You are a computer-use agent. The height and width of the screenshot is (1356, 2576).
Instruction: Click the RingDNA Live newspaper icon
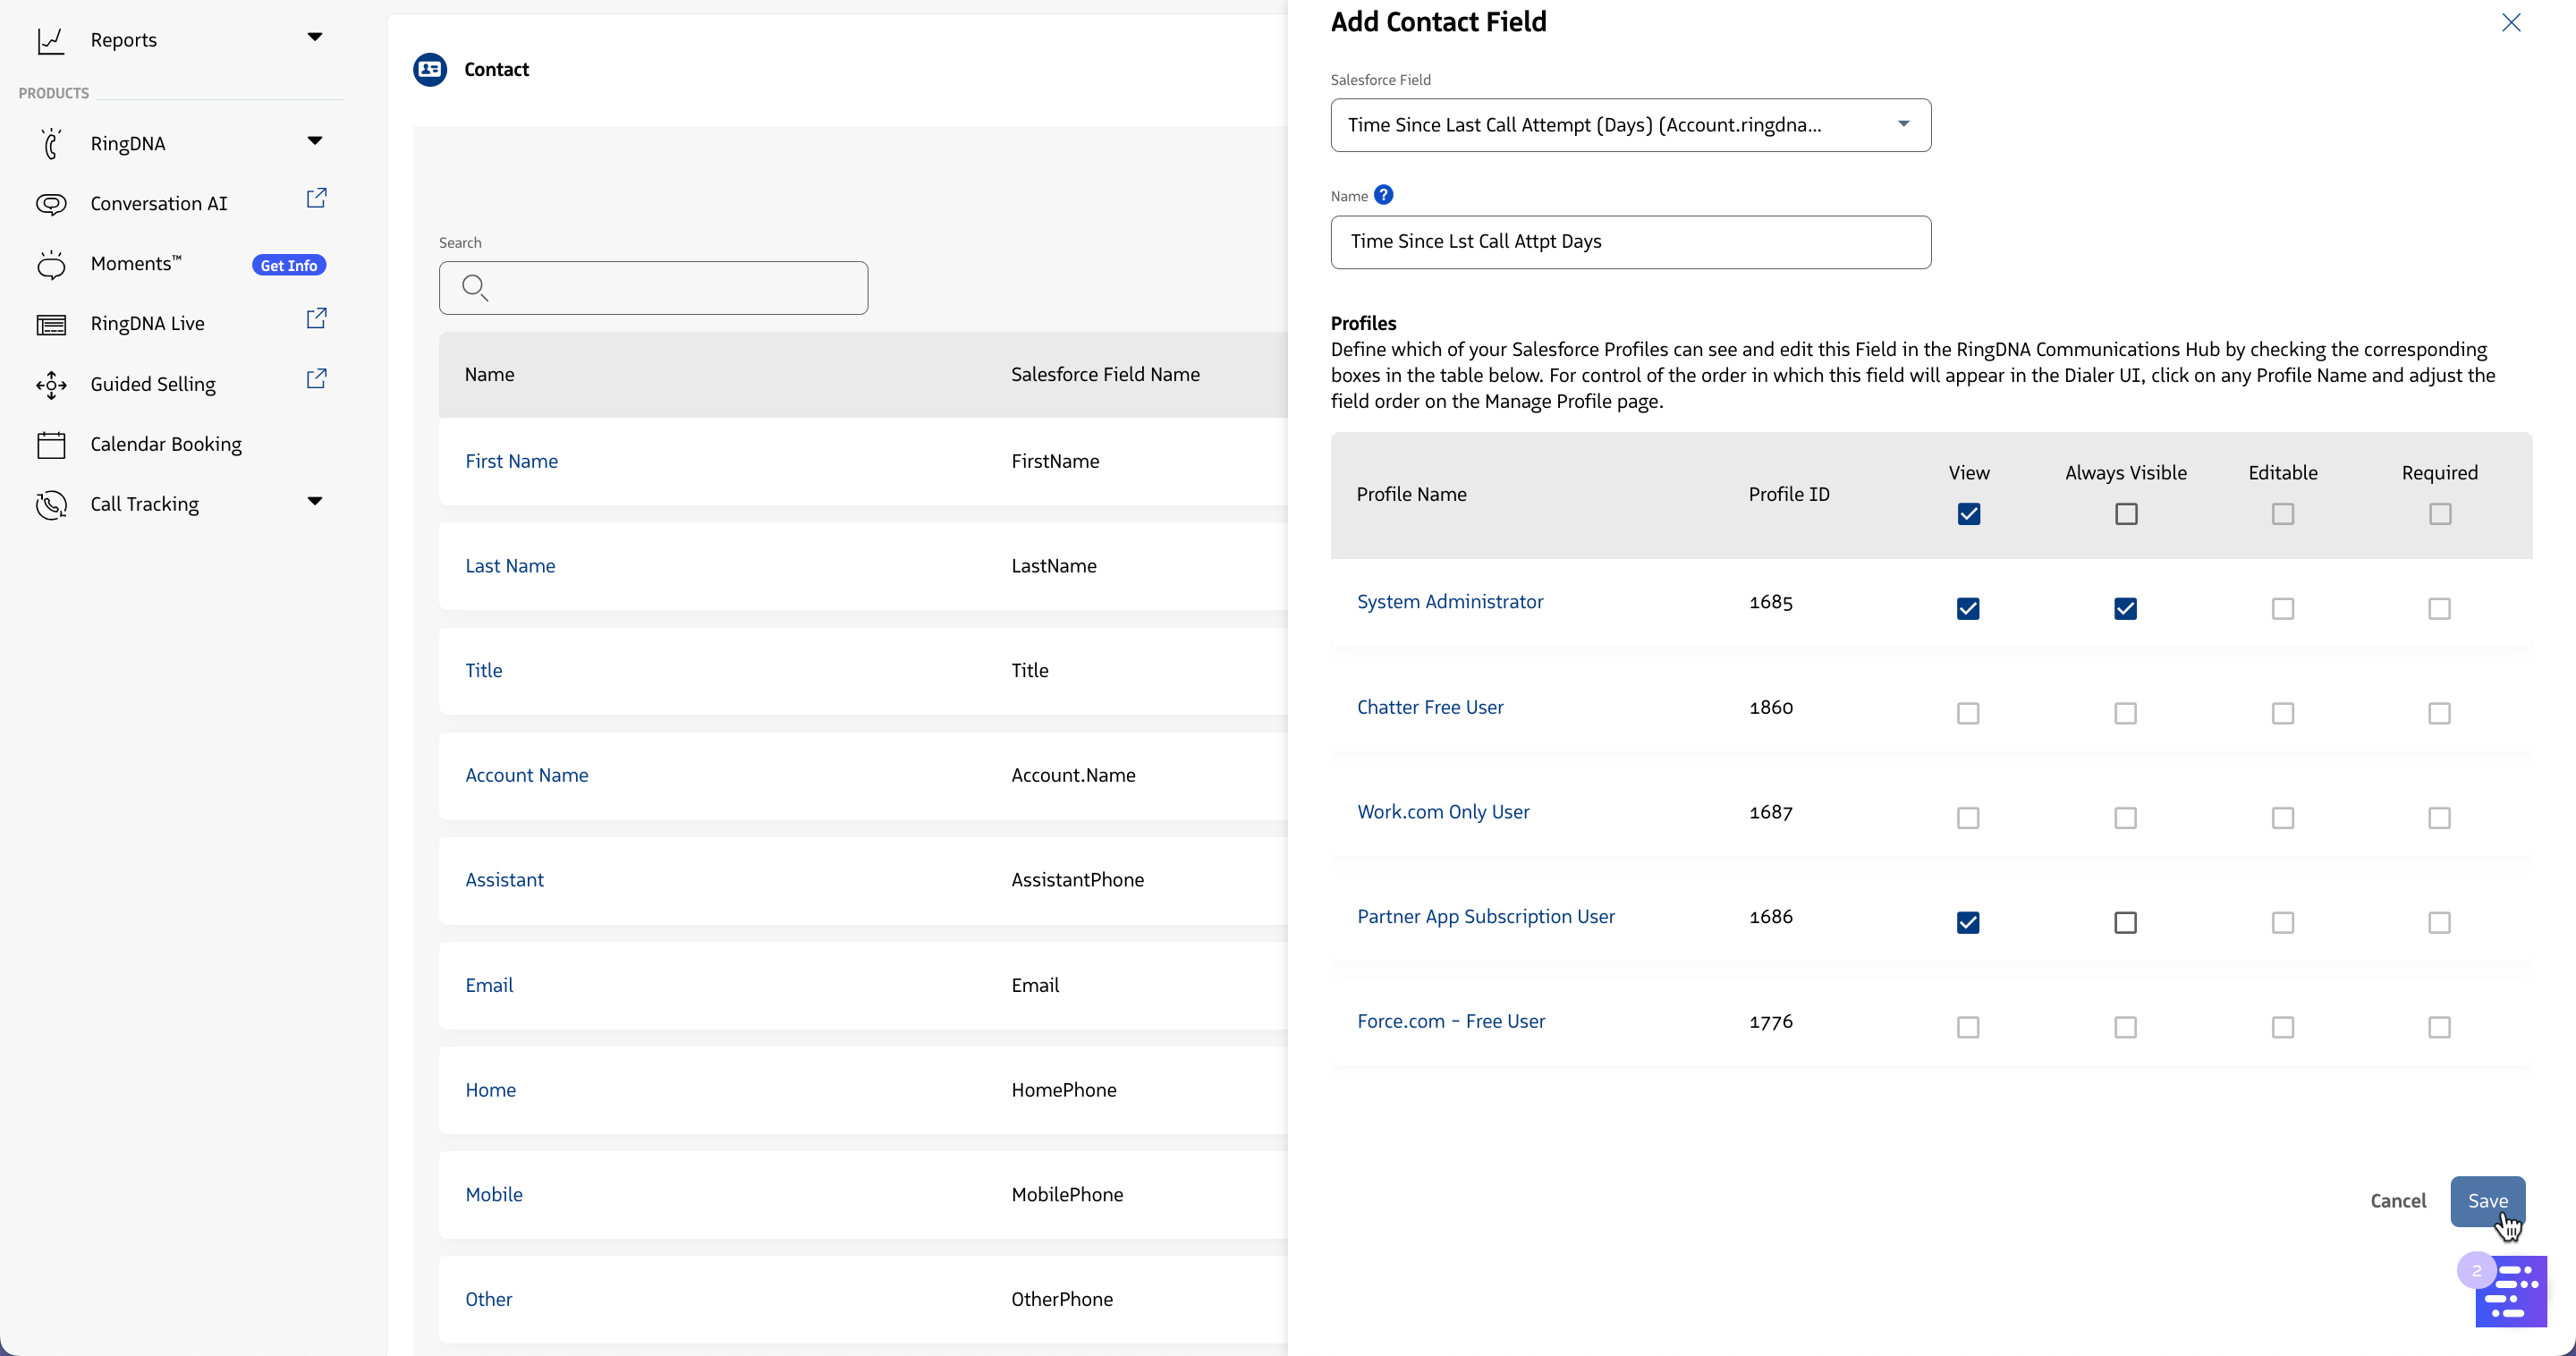pos(51,323)
